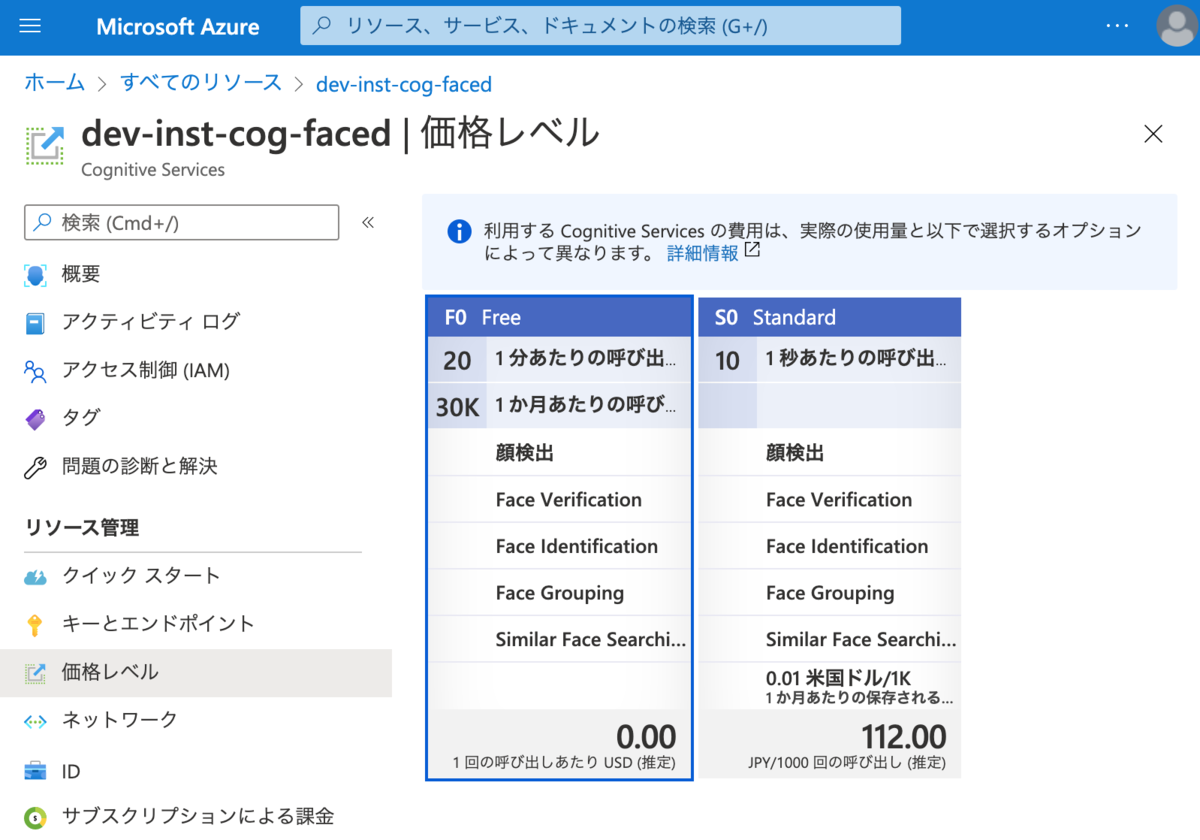
Task: Click the external link icon after 詳細情報
Action: [753, 251]
